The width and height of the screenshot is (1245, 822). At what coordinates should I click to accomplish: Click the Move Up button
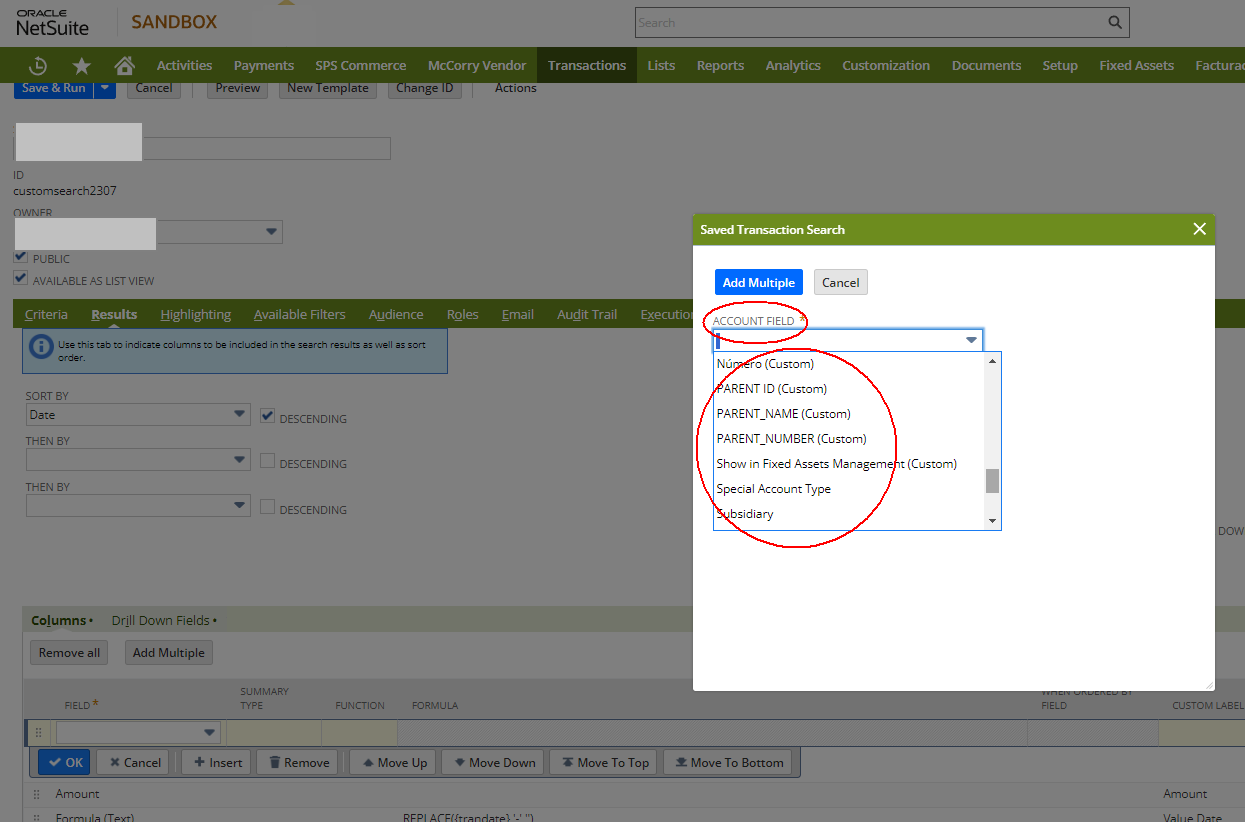[x=394, y=762]
